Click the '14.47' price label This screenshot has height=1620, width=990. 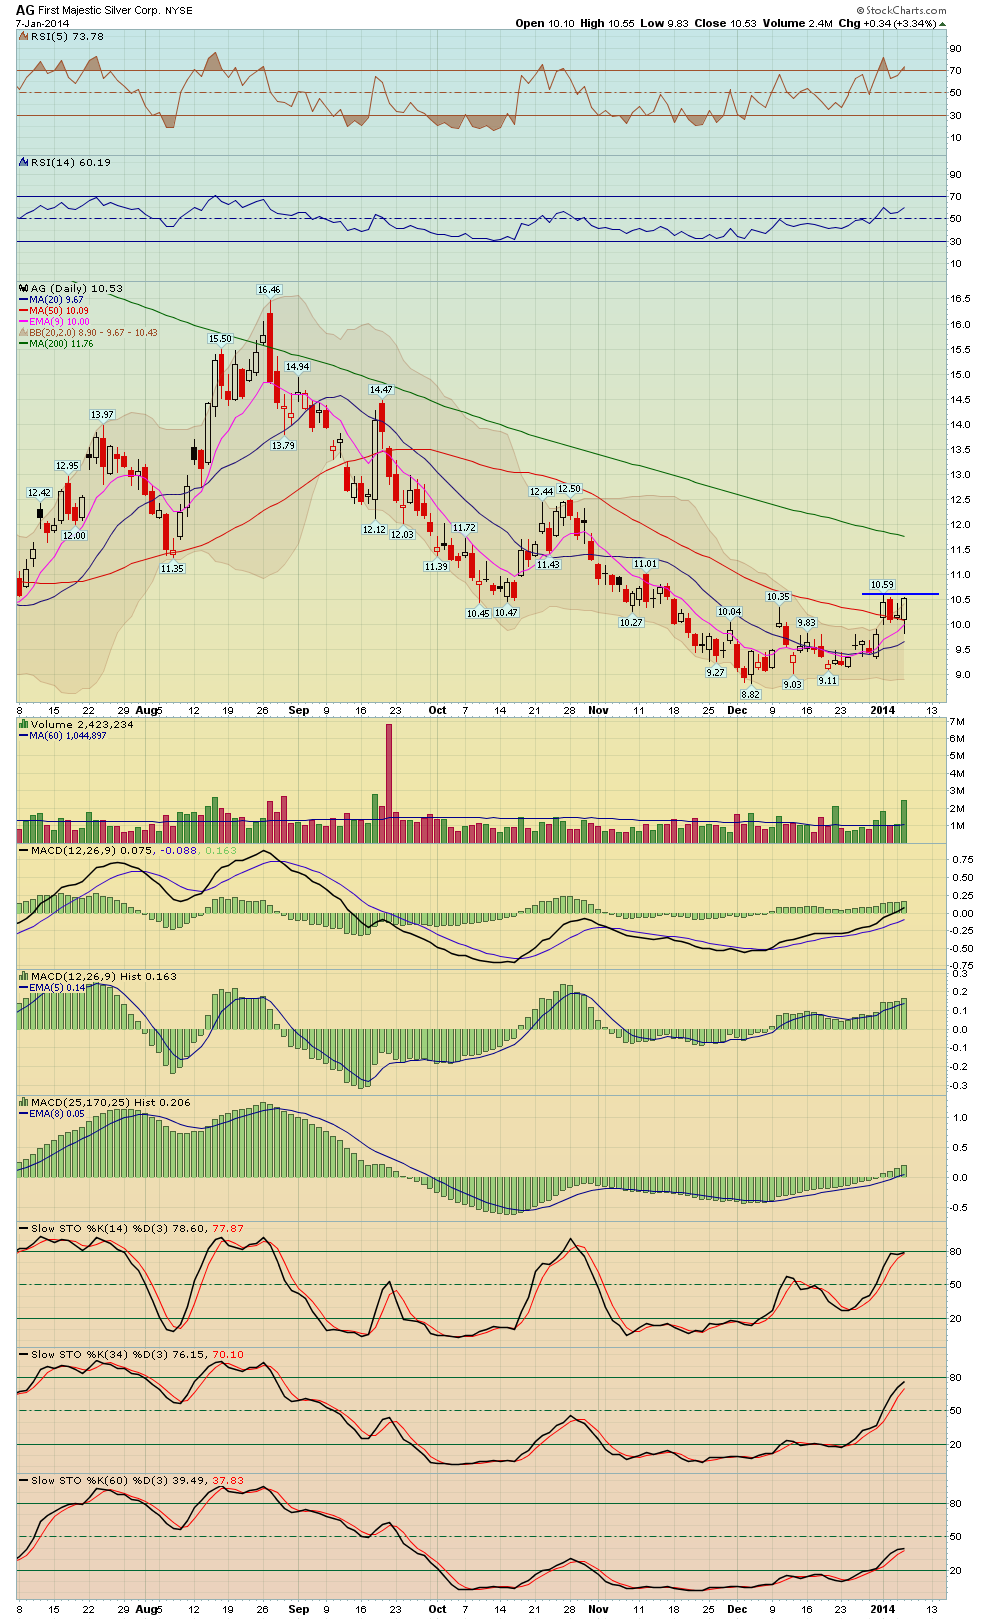coord(381,390)
